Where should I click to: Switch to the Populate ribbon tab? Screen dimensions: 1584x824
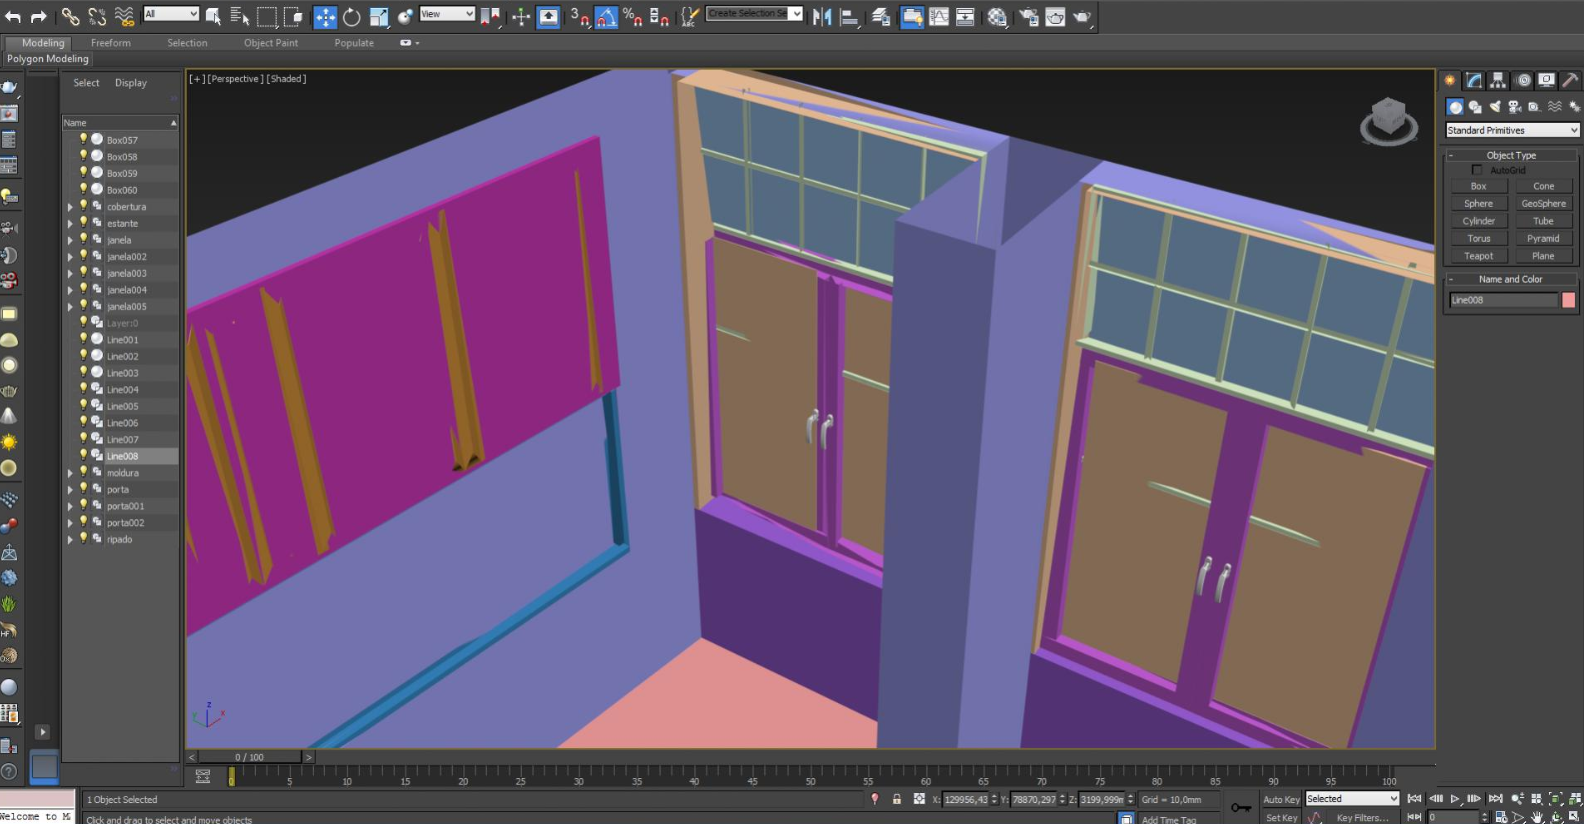click(354, 43)
